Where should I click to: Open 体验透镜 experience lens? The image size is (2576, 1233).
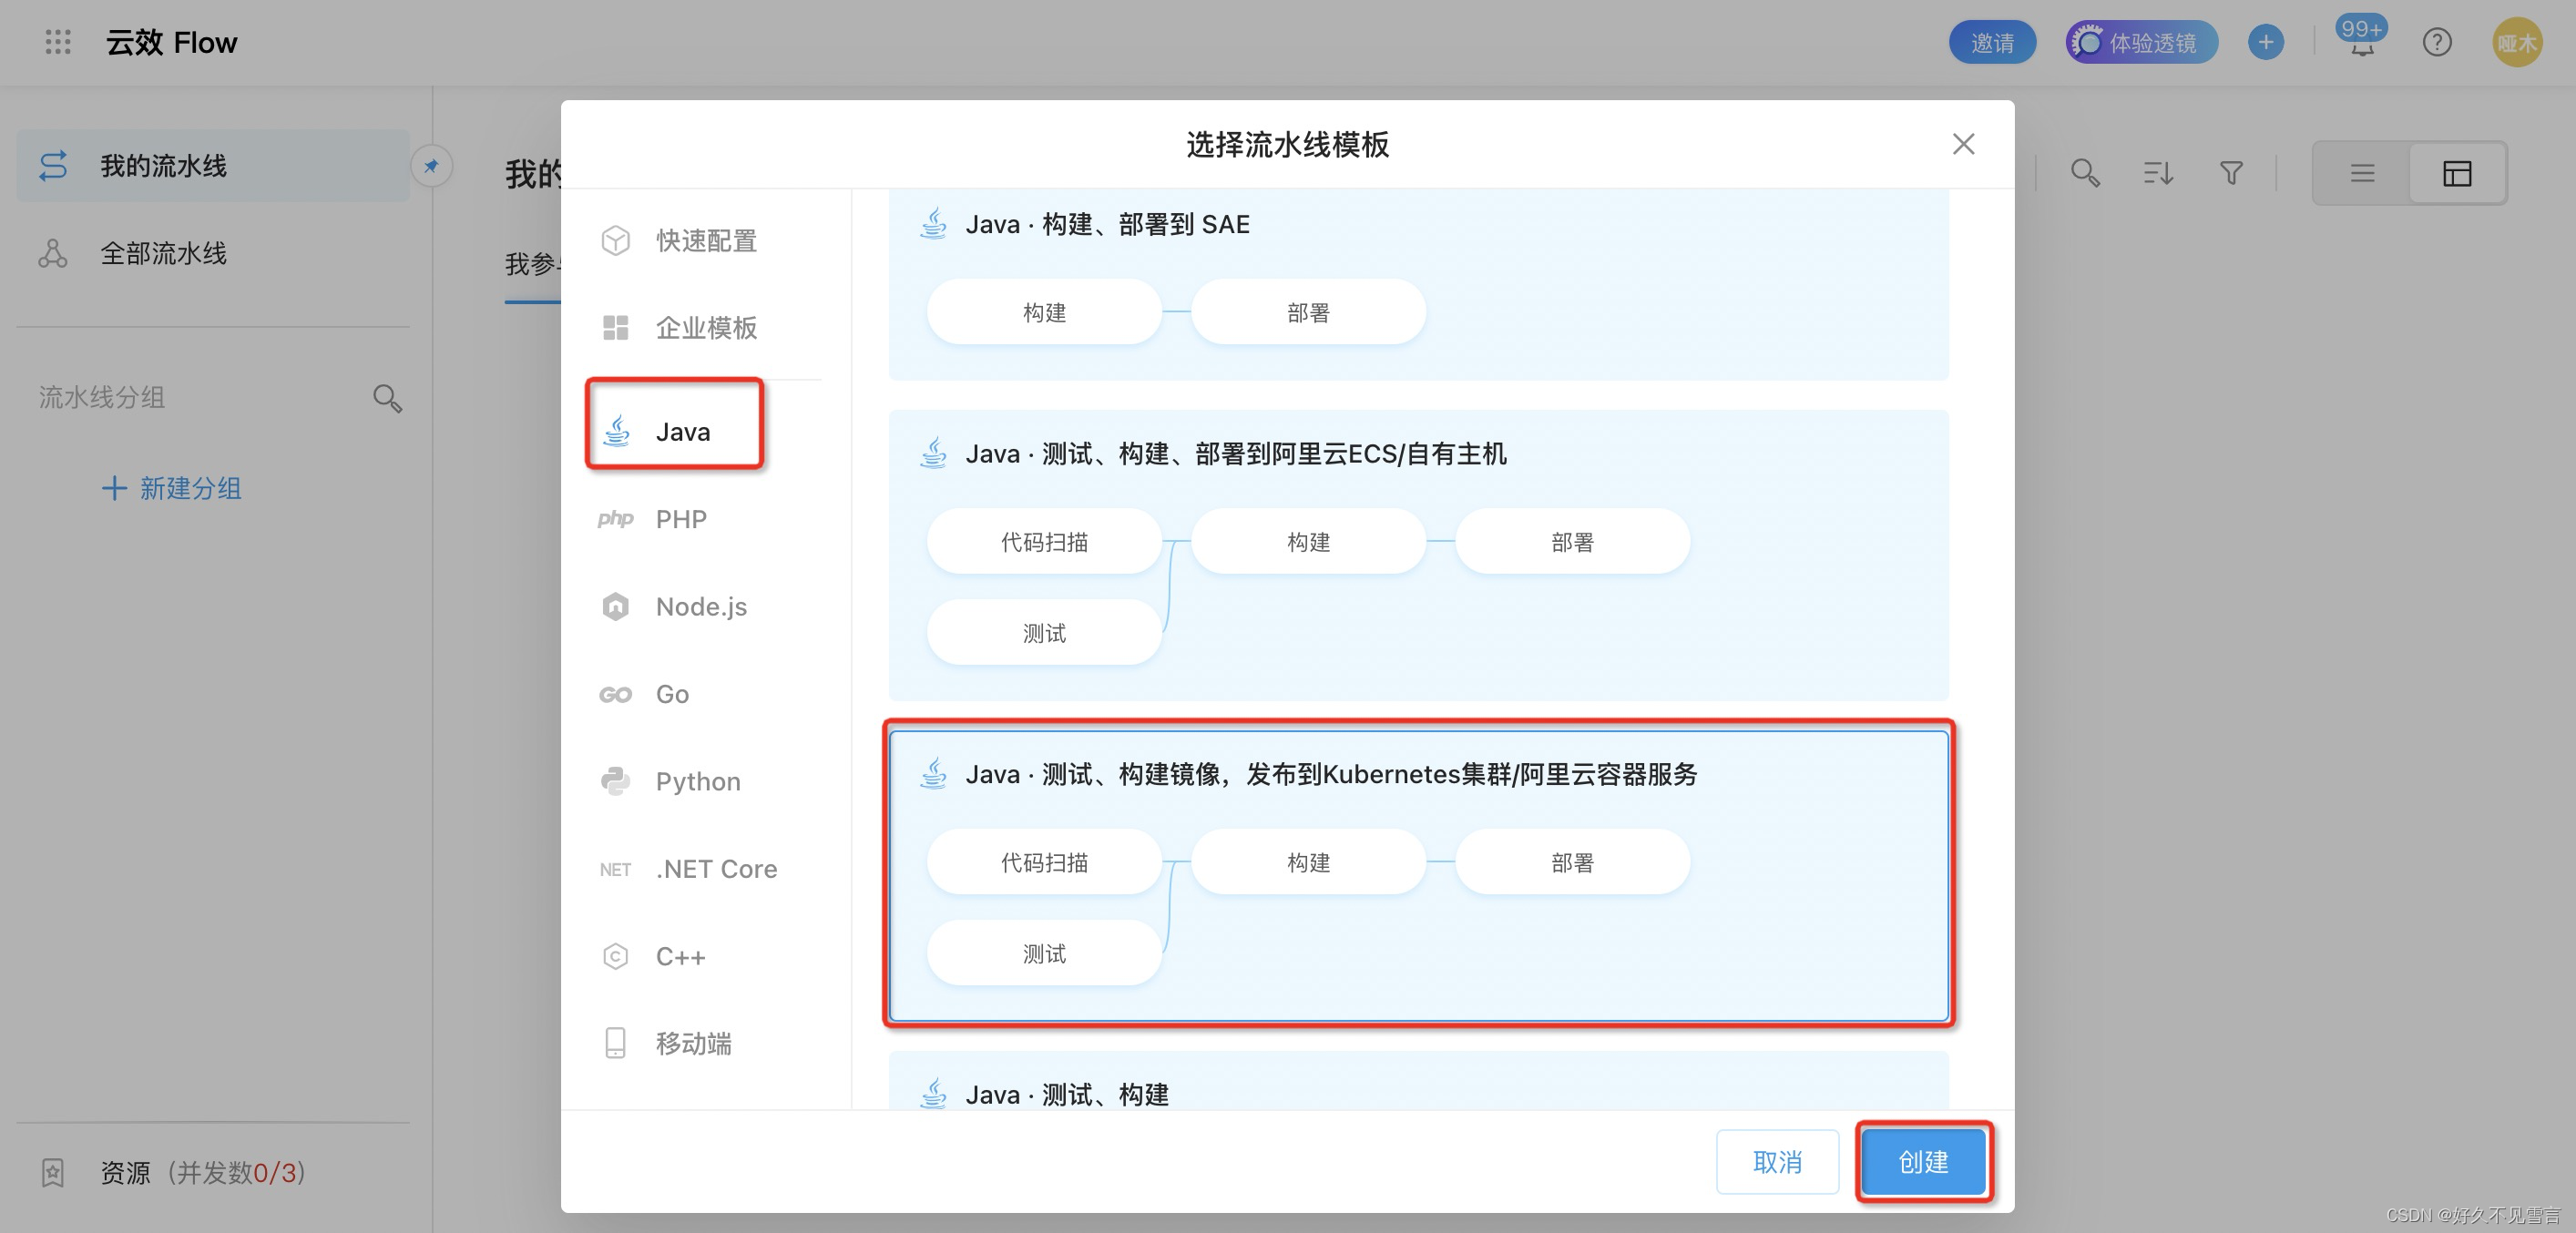(x=2141, y=43)
